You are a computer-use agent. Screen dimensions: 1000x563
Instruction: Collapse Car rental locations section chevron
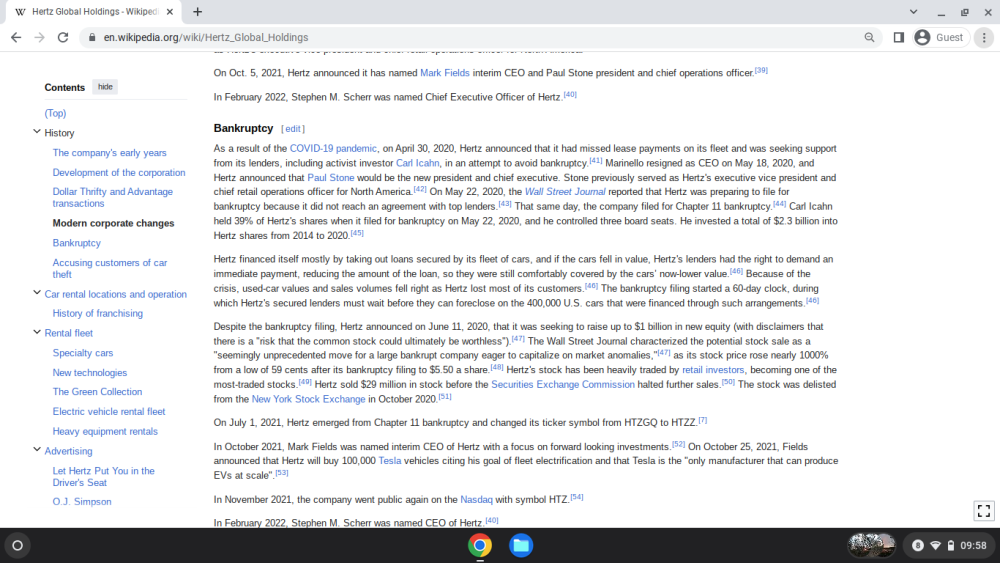(37, 293)
